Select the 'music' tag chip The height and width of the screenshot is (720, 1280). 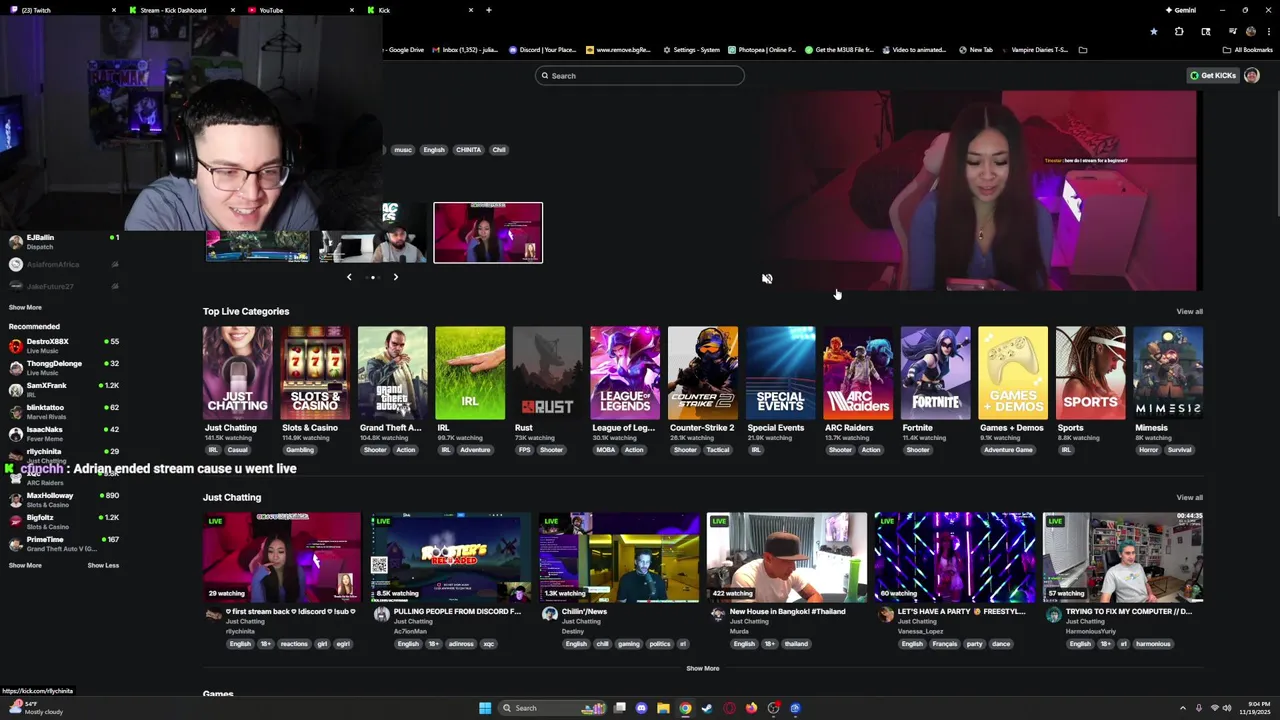[402, 150]
